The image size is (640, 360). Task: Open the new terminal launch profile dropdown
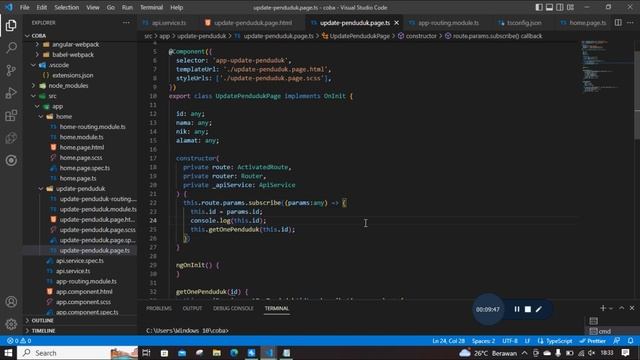(x=611, y=309)
